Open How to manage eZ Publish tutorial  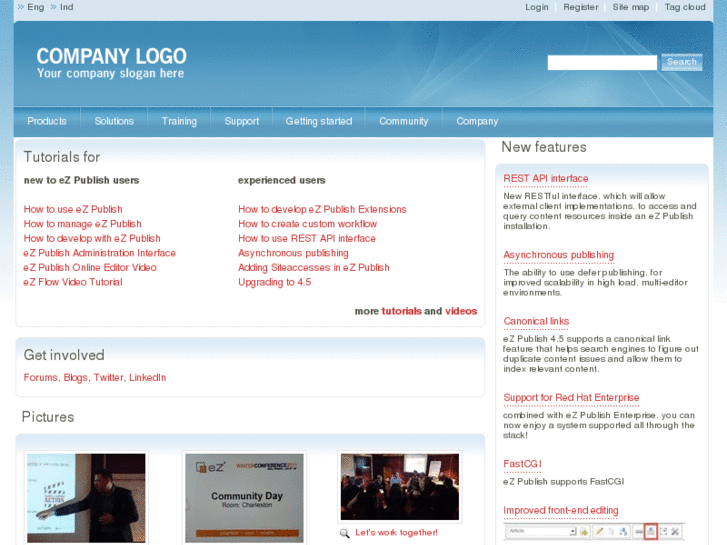83,224
